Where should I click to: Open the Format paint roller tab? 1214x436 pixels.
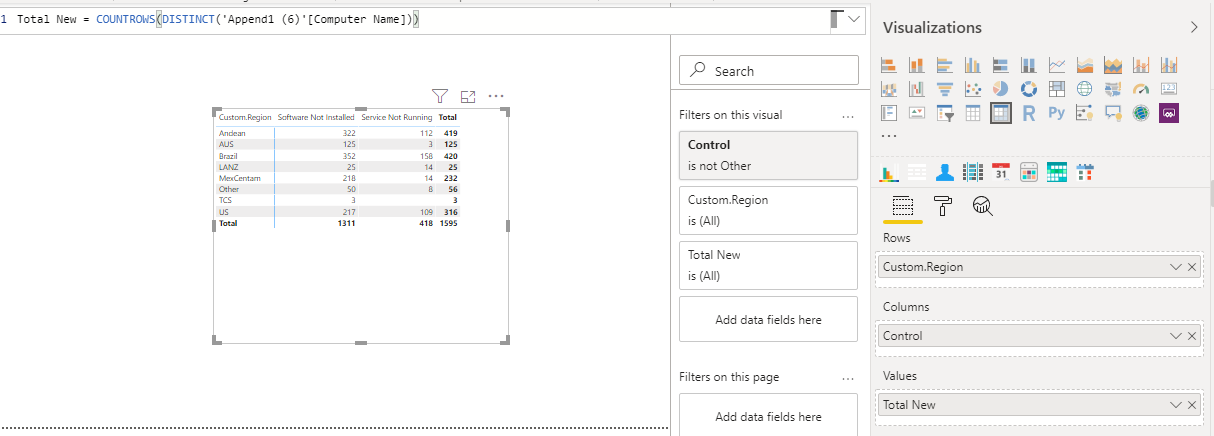tap(943, 206)
